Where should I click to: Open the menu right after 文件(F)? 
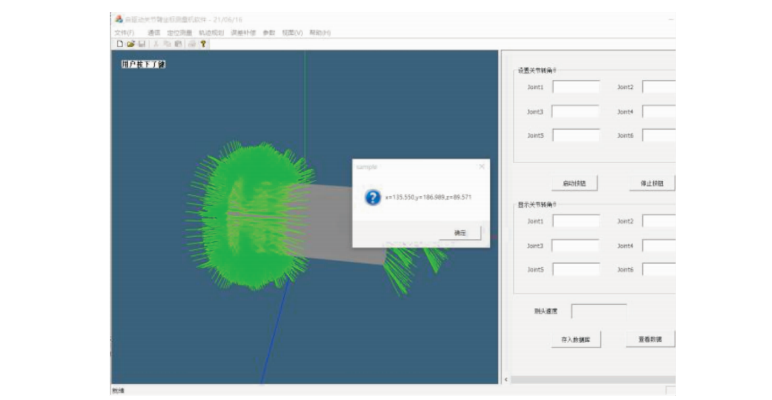(154, 33)
